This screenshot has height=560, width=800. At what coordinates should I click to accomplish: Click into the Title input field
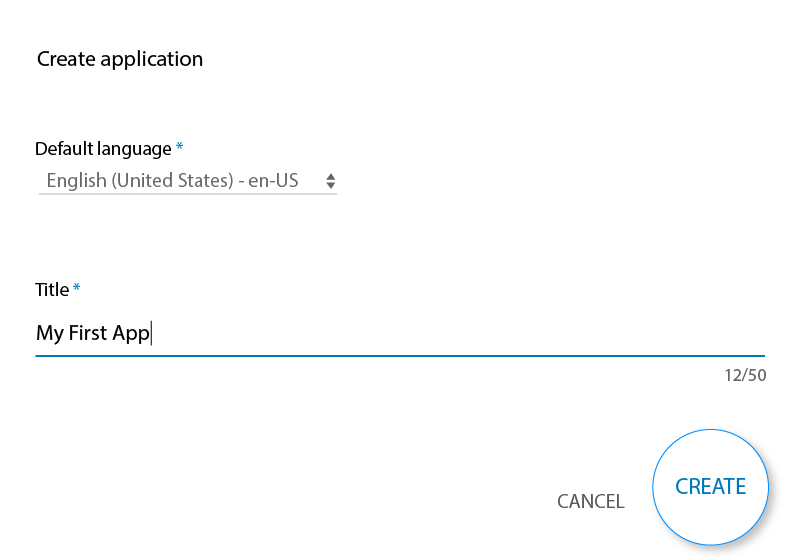tap(400, 333)
